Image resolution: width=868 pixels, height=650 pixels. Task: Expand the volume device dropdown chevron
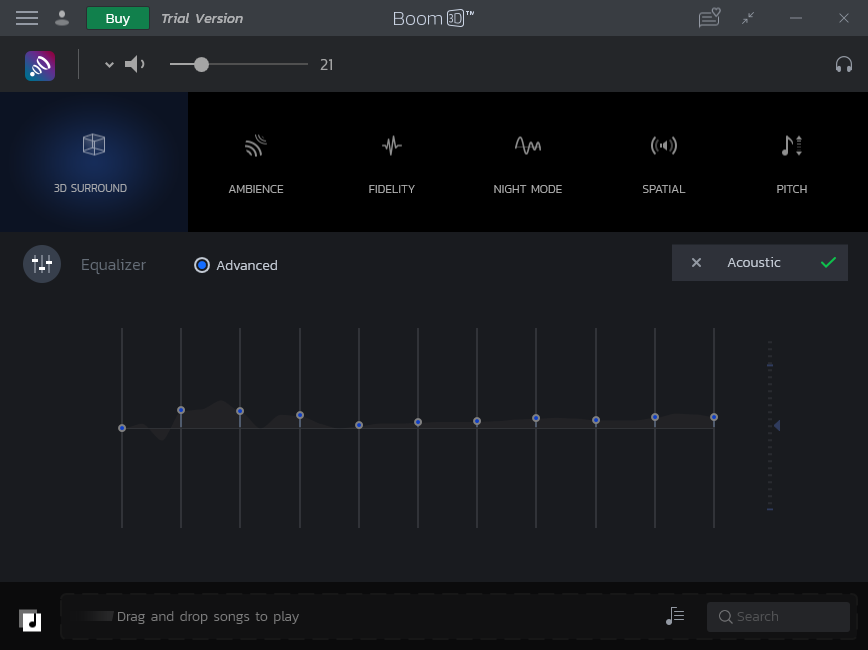coord(108,64)
